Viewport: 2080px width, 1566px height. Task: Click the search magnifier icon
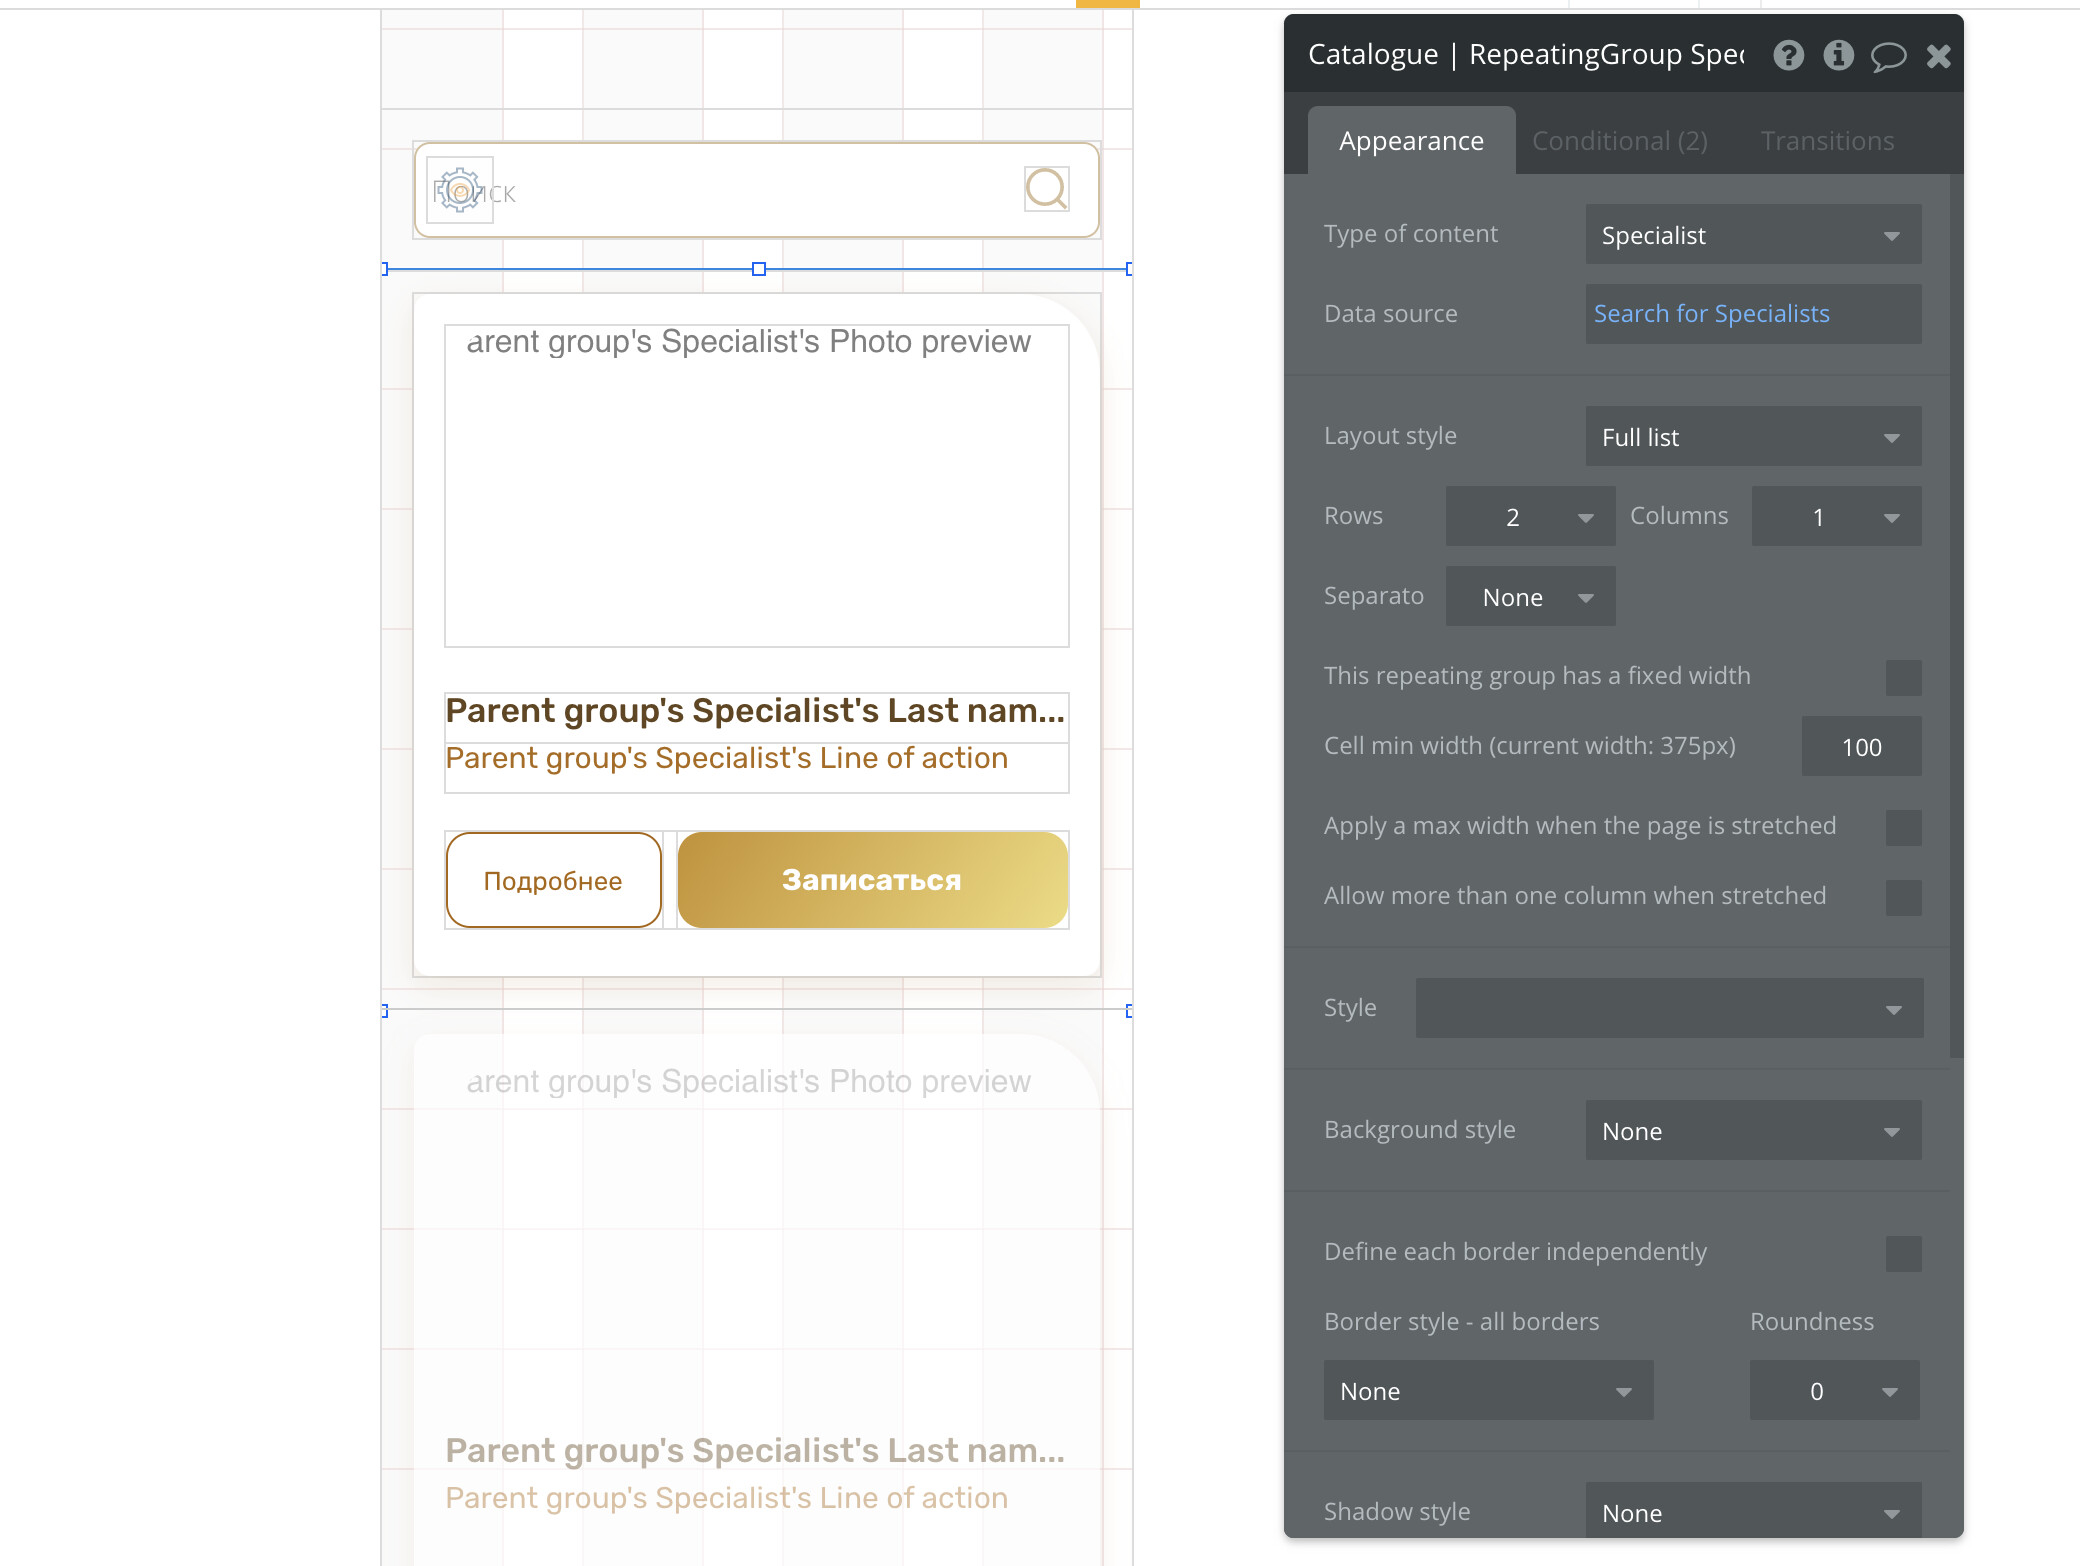(1046, 189)
